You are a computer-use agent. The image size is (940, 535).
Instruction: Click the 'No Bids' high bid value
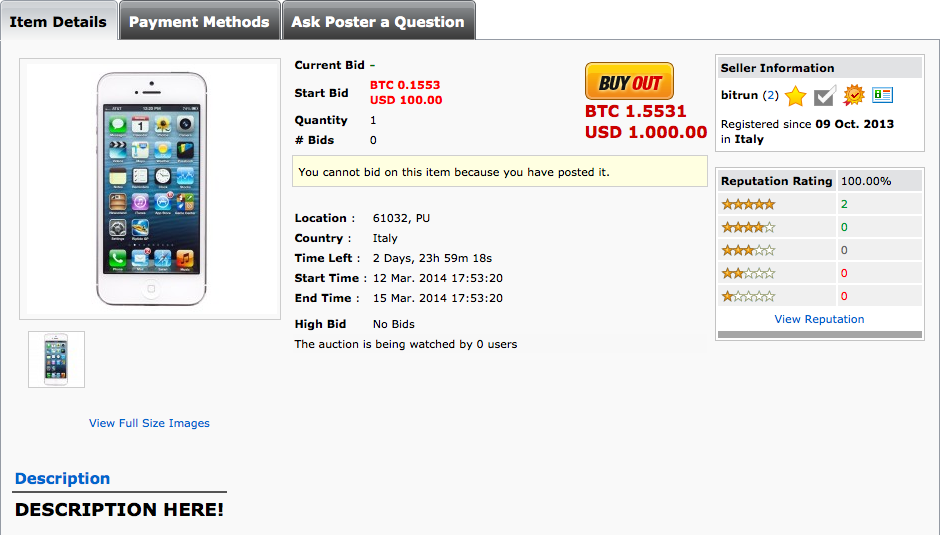pyautogui.click(x=394, y=324)
